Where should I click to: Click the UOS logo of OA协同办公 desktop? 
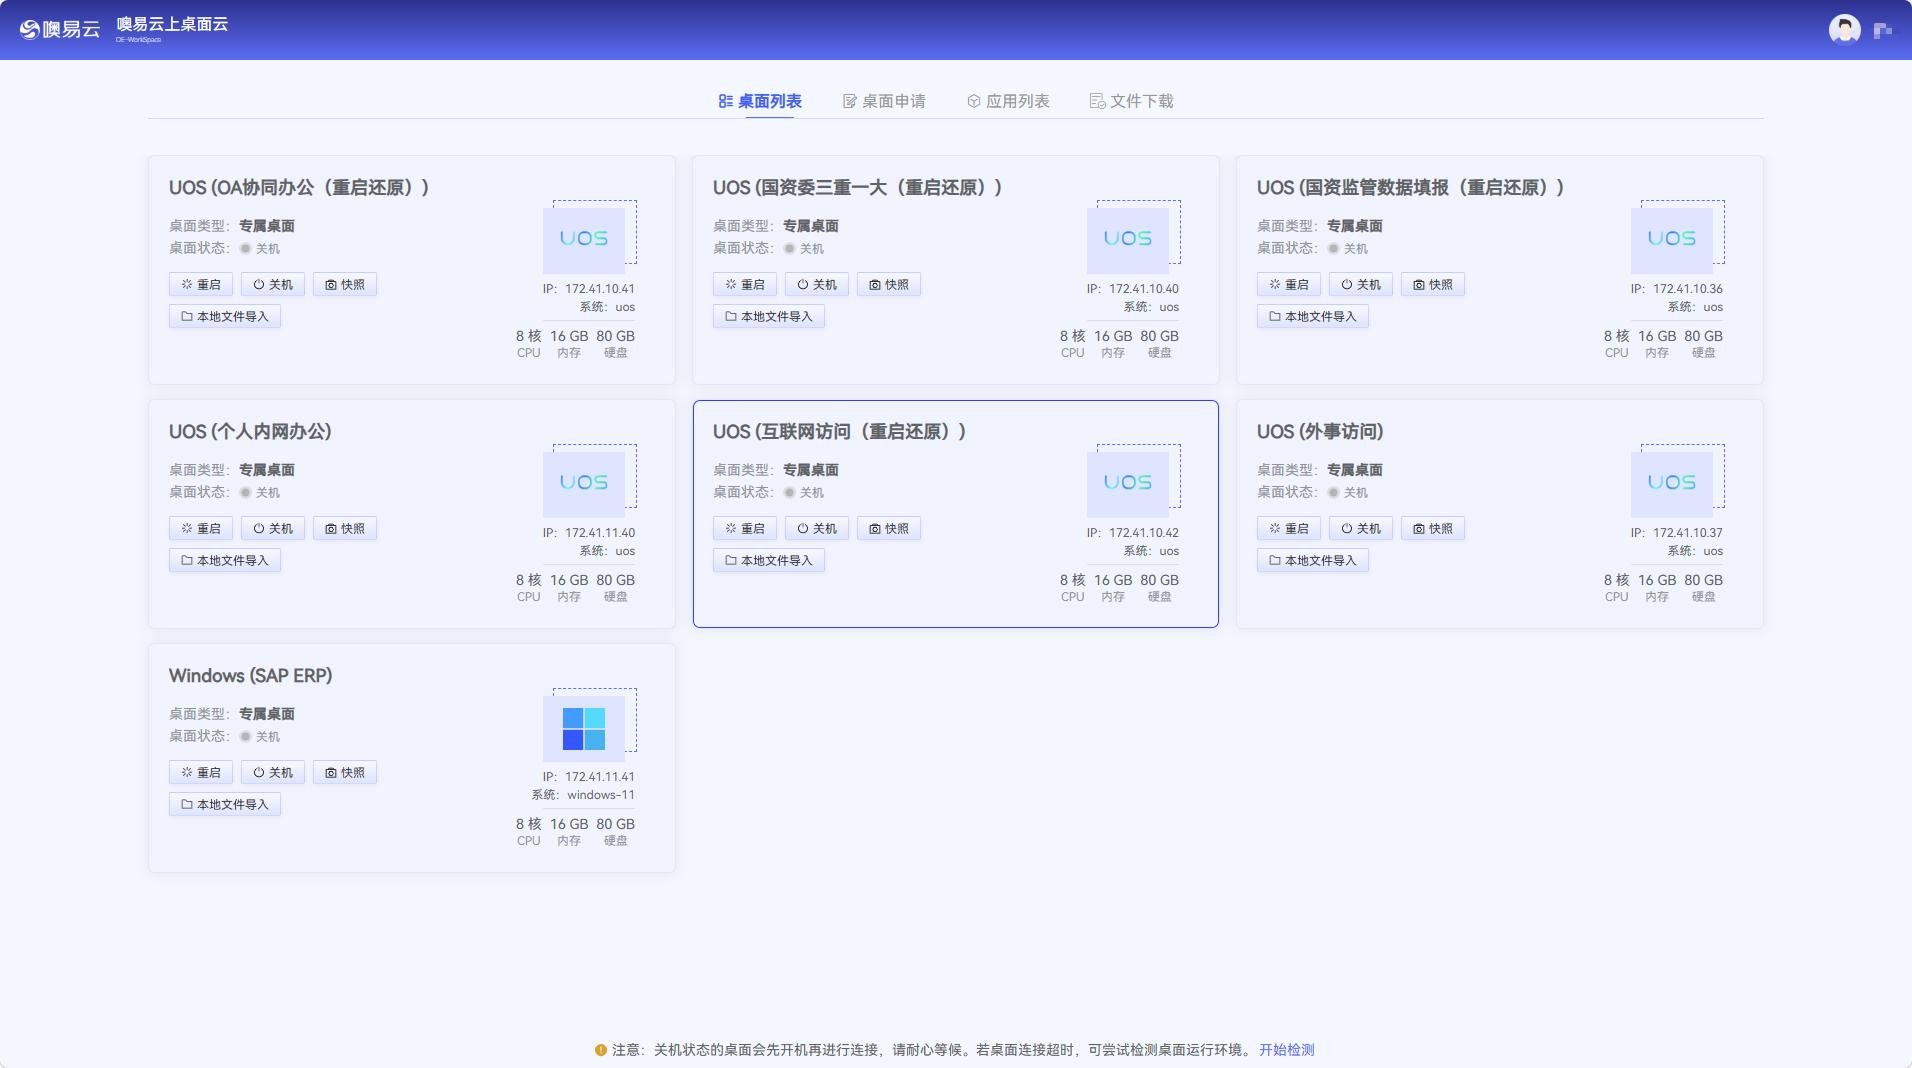(x=584, y=239)
